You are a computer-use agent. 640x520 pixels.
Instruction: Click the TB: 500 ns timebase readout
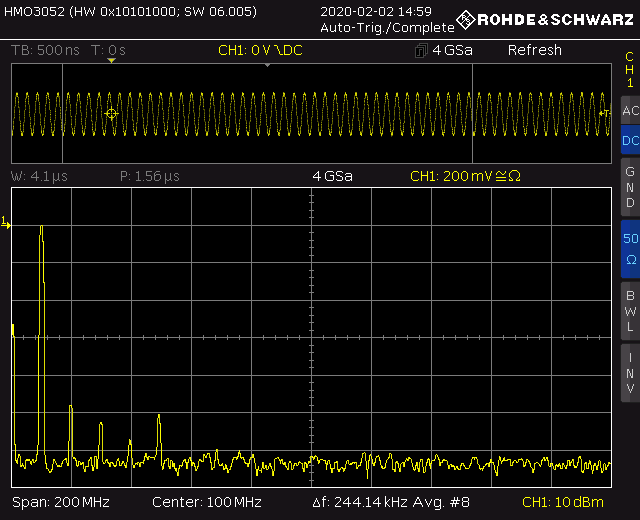pyautogui.click(x=47, y=50)
